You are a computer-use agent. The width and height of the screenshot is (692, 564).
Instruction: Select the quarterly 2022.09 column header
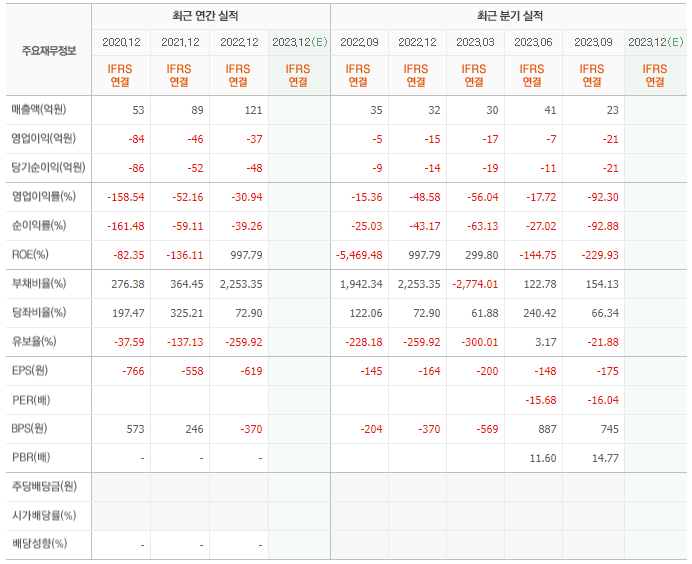coord(359,42)
